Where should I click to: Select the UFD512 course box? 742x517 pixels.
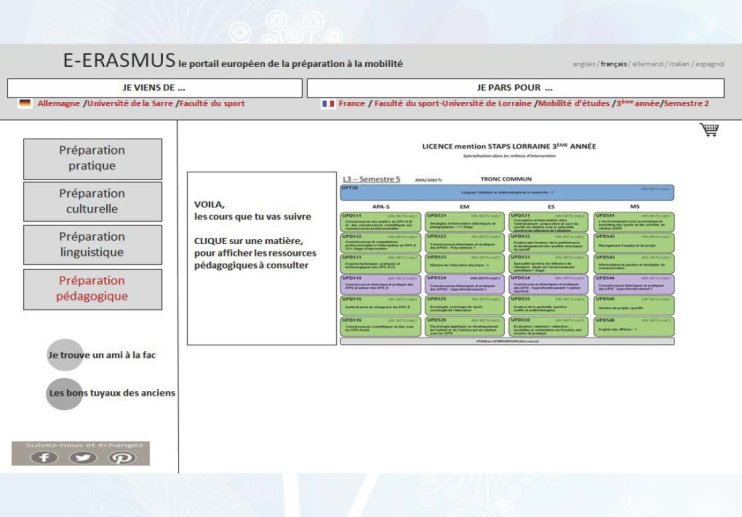[x=380, y=243]
